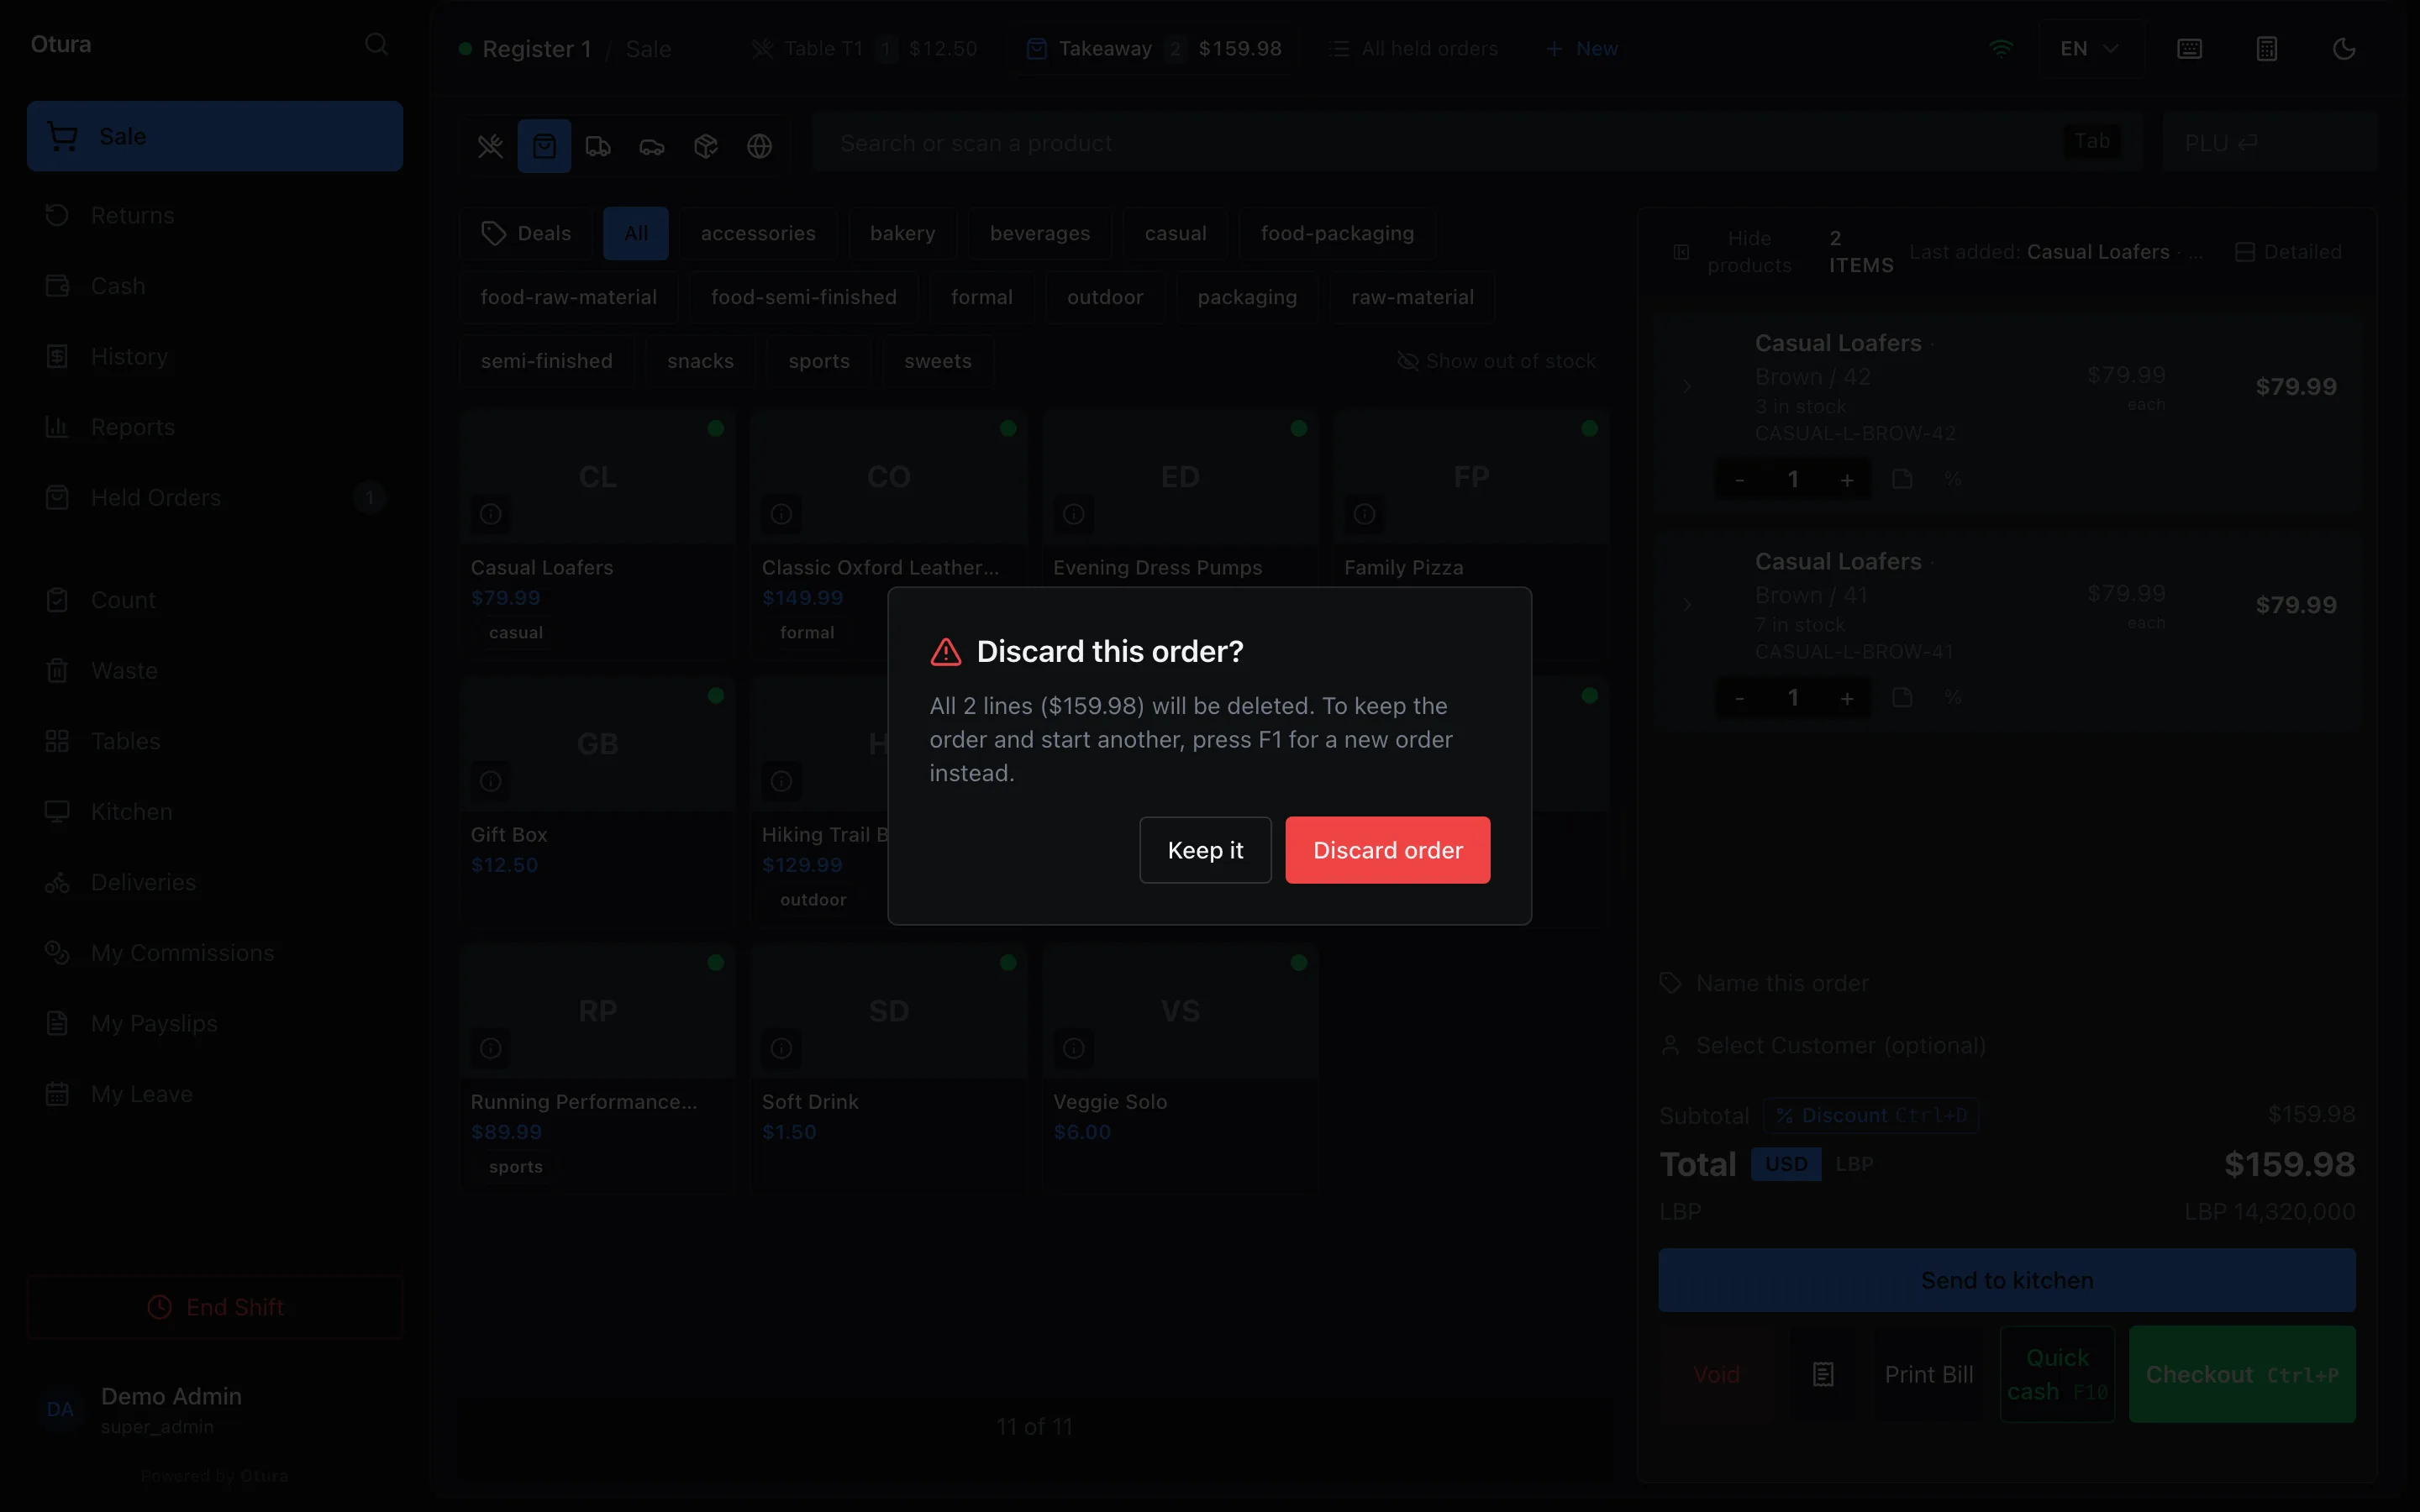The width and height of the screenshot is (2420, 1512).
Task: Click Name this order field
Action: coord(2006,983)
